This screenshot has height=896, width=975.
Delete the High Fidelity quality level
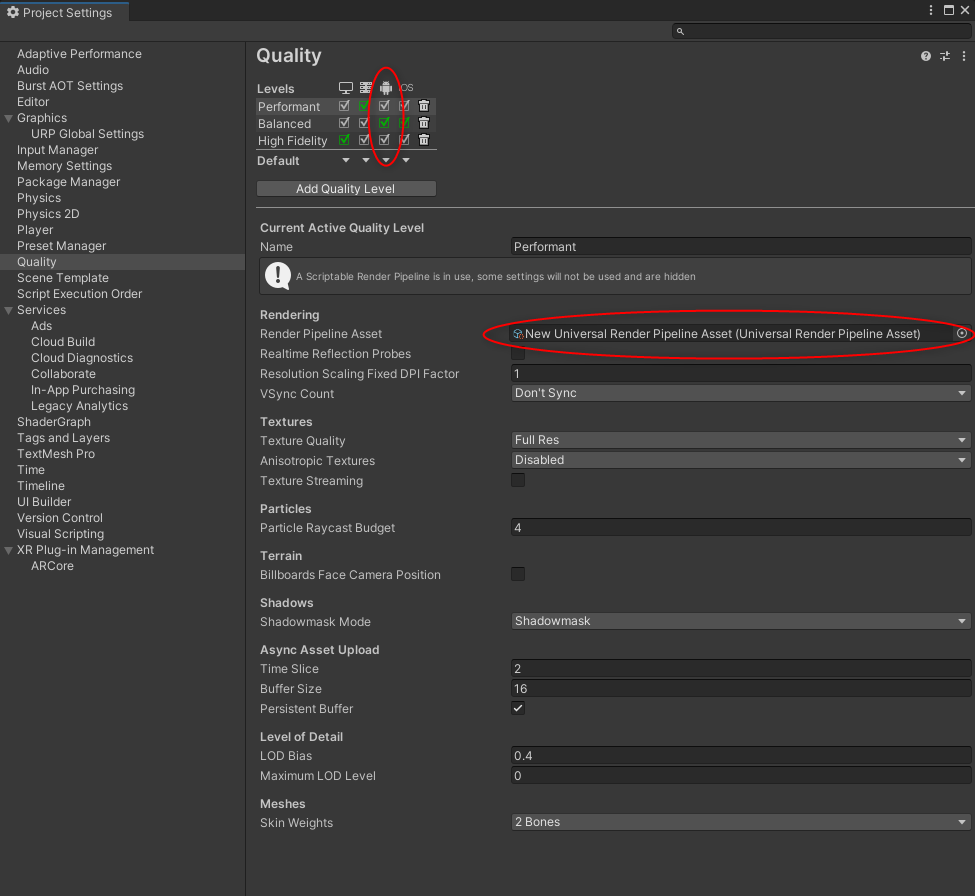pyautogui.click(x=424, y=140)
